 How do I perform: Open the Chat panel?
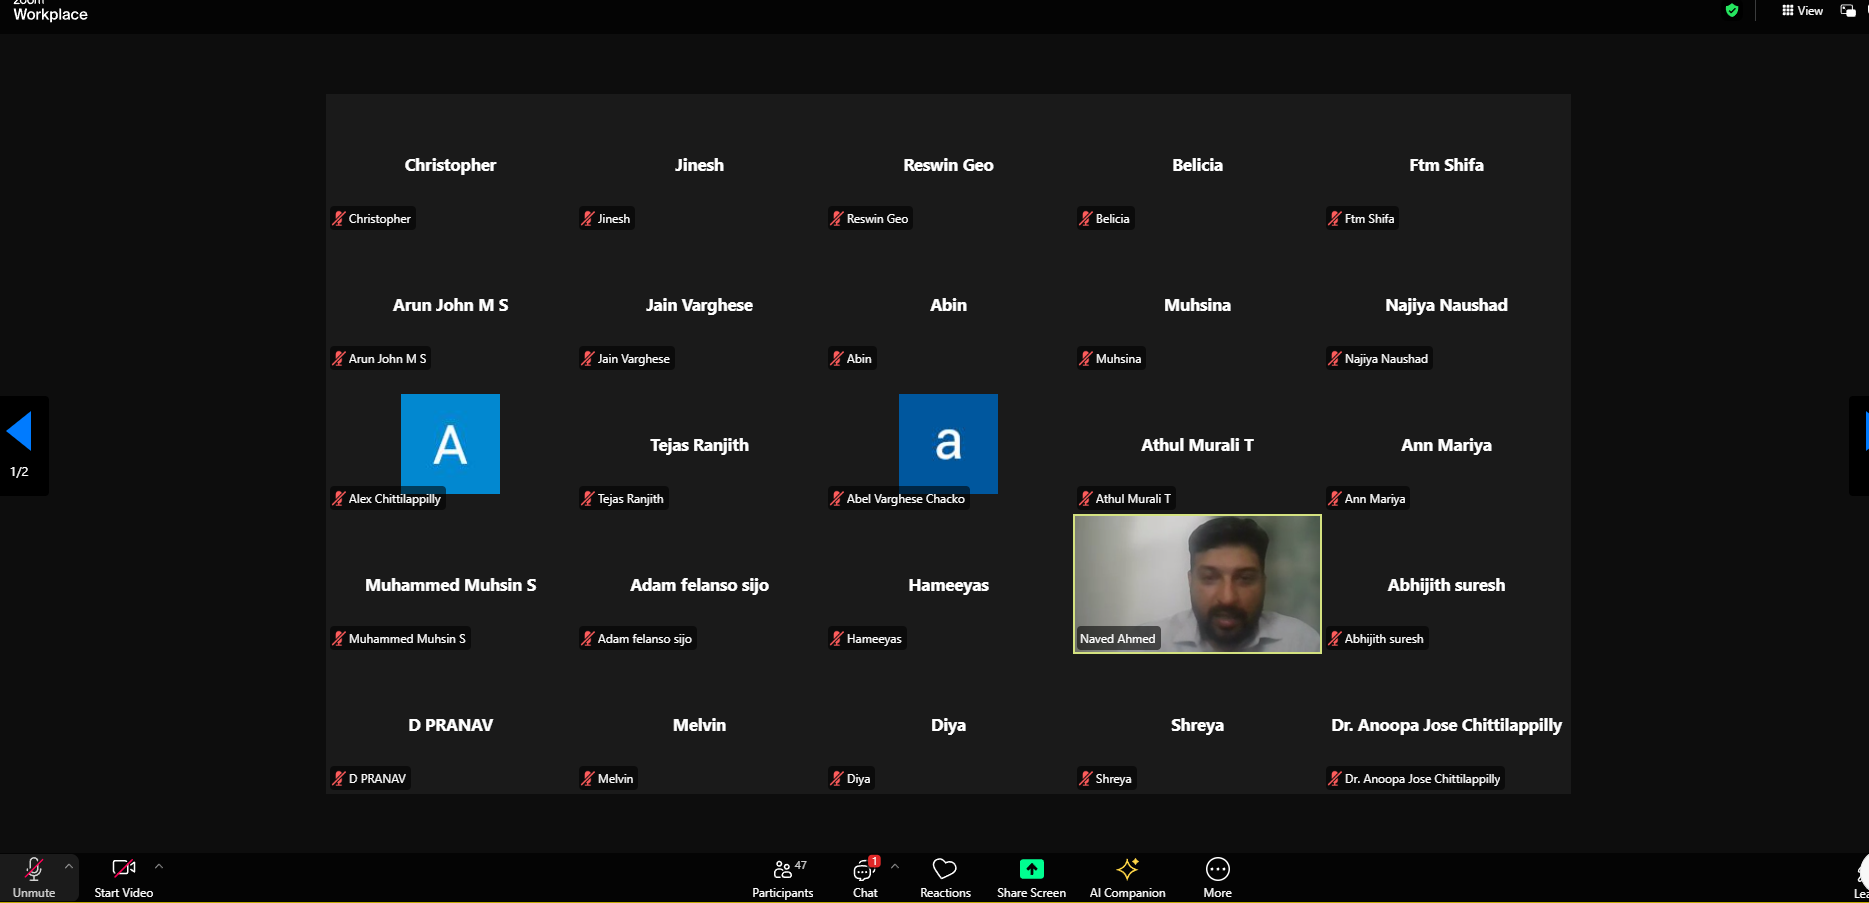pyautogui.click(x=865, y=877)
